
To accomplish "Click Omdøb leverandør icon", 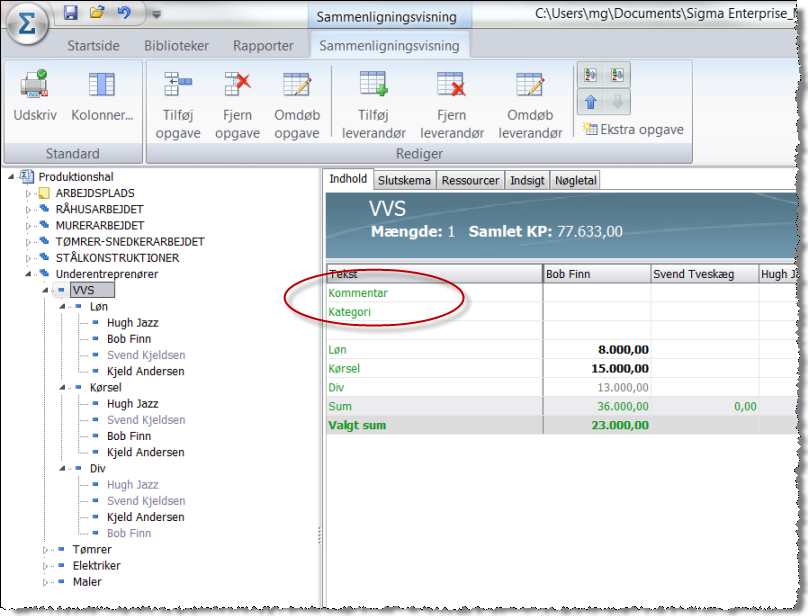I will [x=530, y=85].
